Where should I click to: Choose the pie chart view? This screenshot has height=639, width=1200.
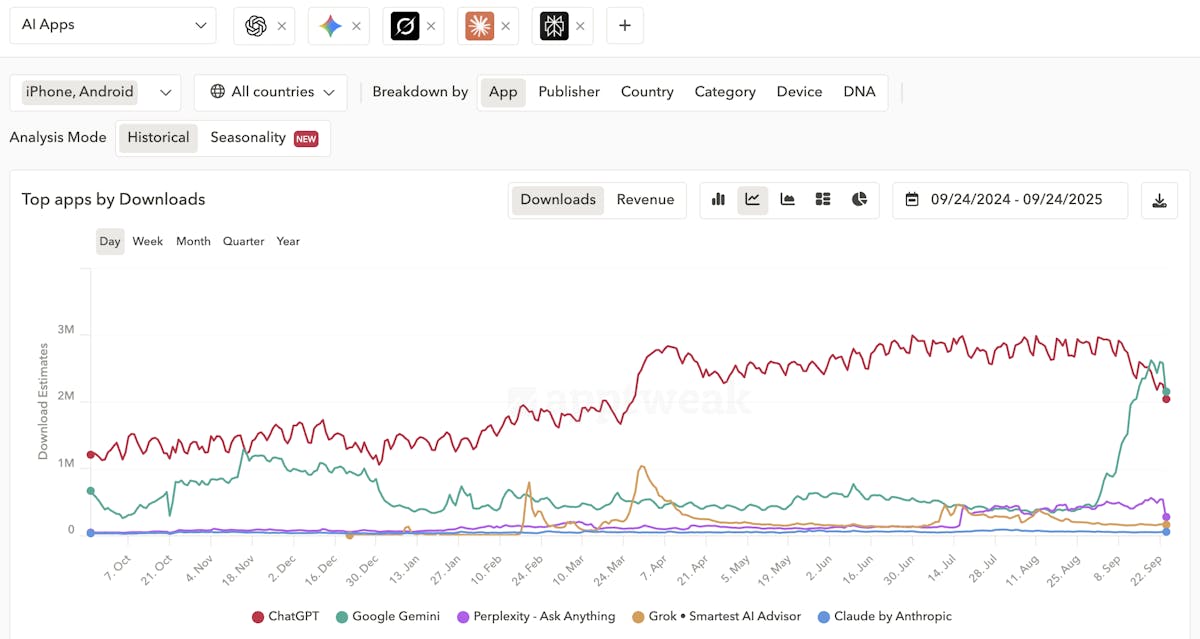[x=859, y=200]
